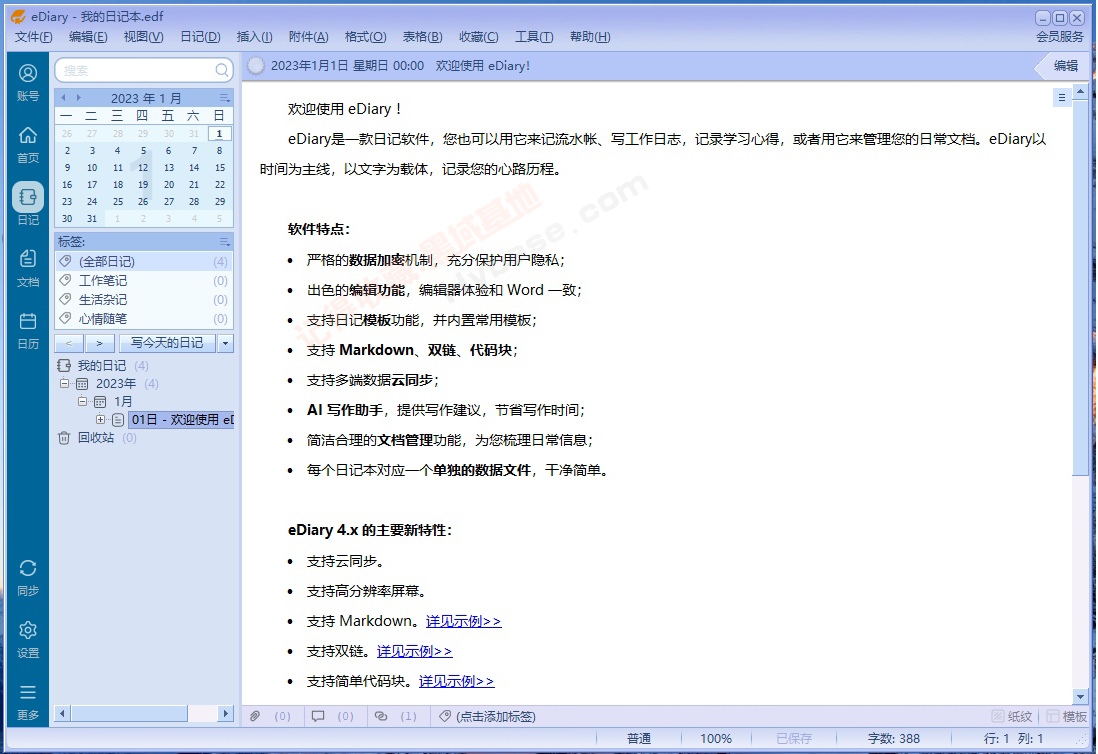
Task: Go to next month arrow in calendar
Action: point(78,97)
